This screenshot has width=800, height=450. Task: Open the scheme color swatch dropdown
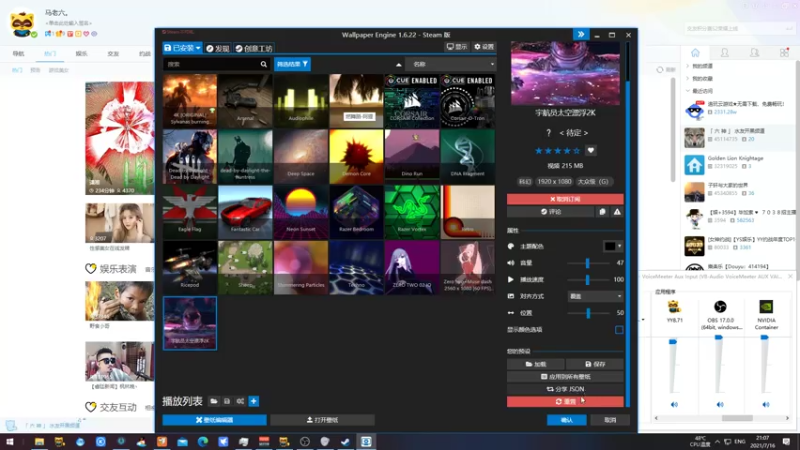click(613, 246)
